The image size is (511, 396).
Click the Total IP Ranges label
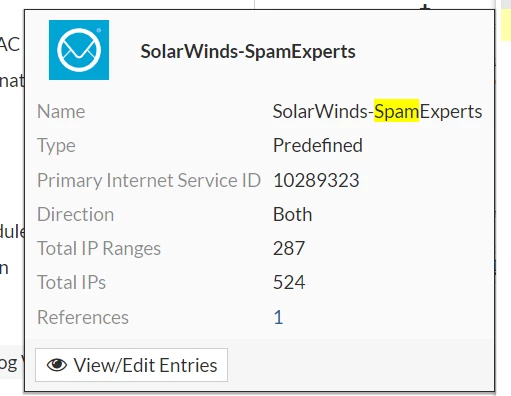(x=99, y=249)
